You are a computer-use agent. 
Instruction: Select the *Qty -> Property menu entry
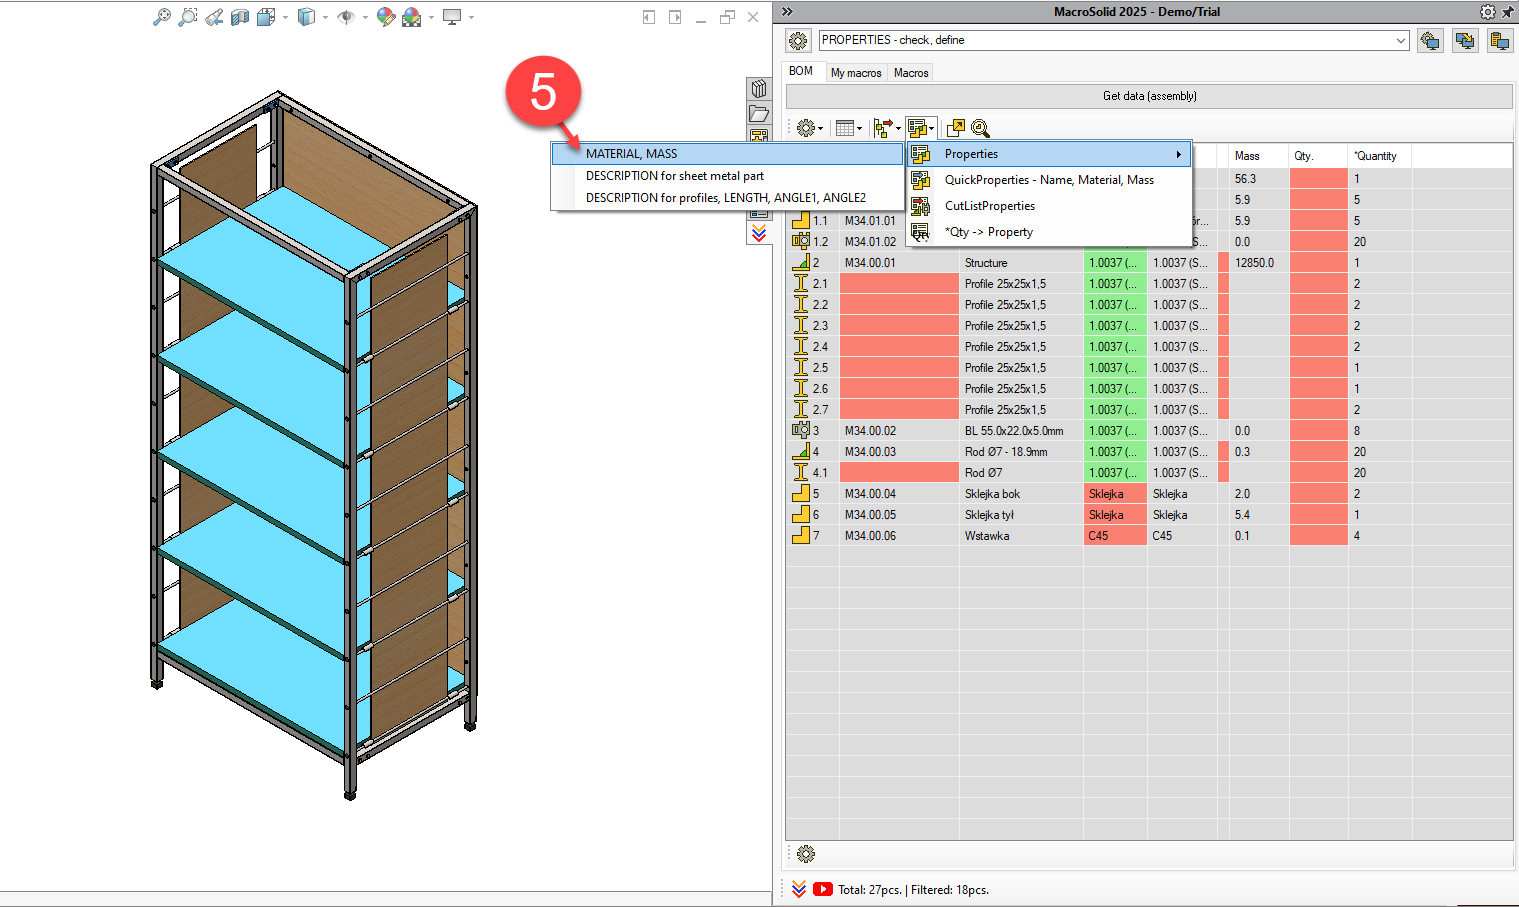(x=1049, y=232)
